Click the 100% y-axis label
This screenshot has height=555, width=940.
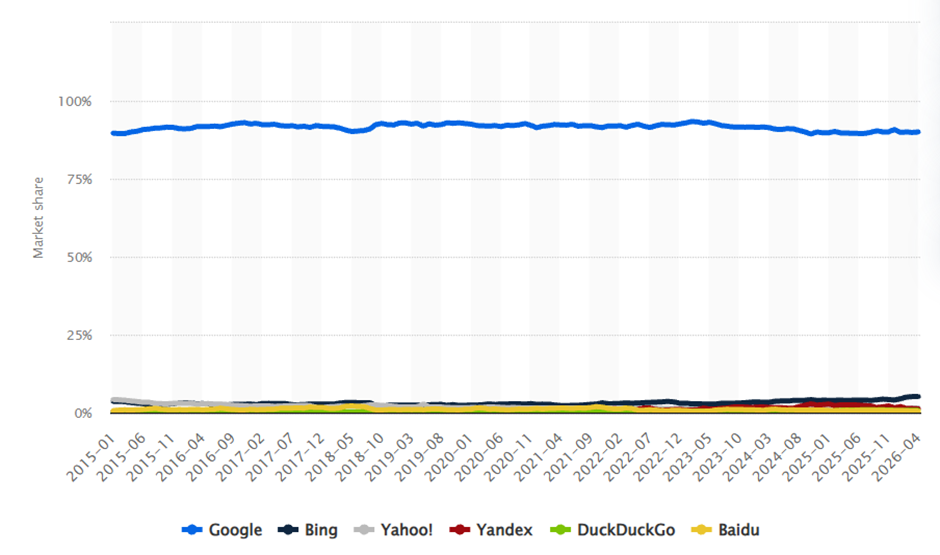[x=75, y=101]
